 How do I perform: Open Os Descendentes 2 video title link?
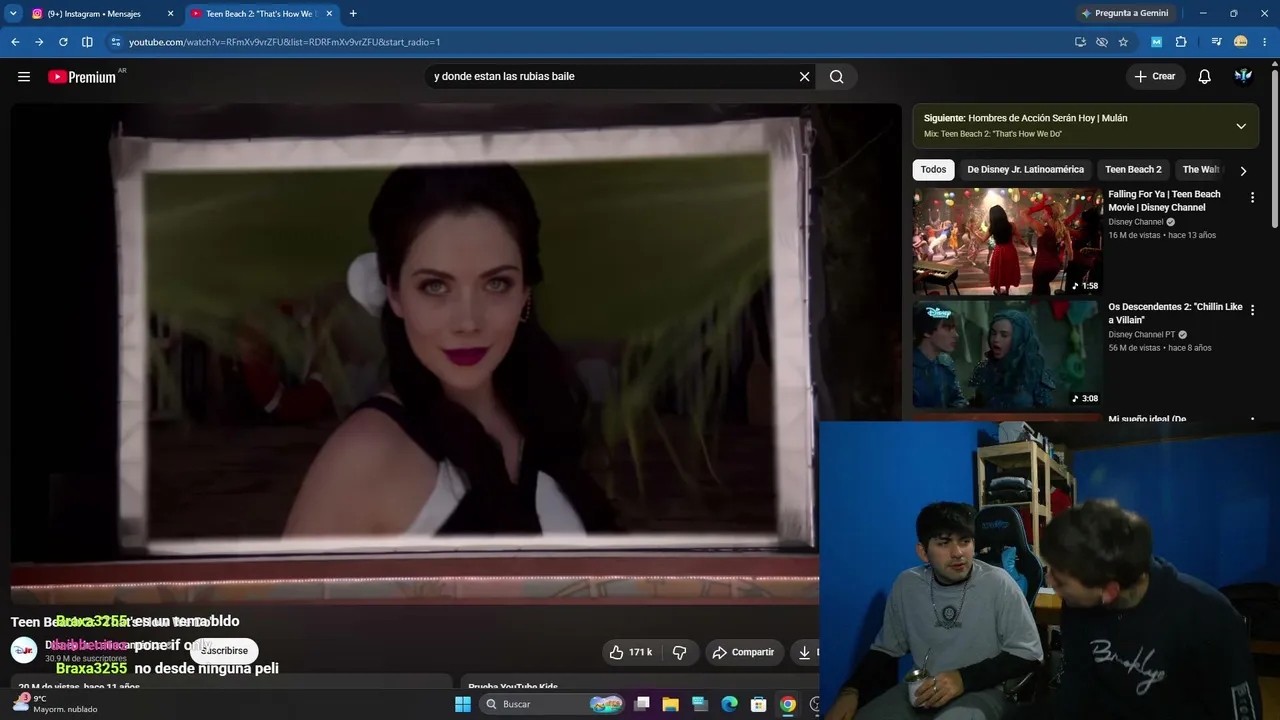[x=1175, y=313]
